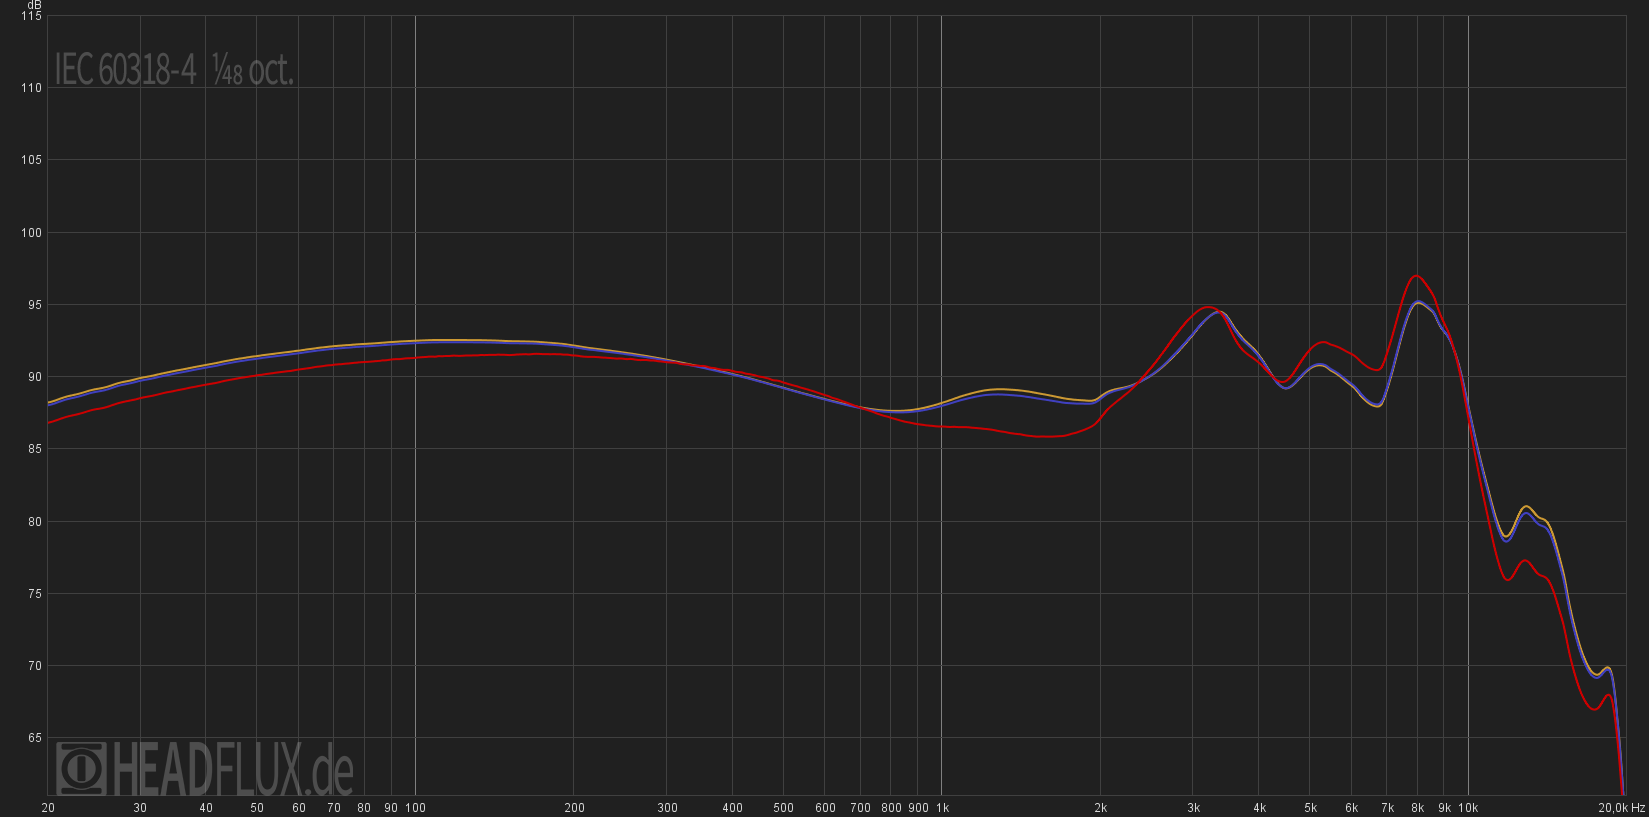The height and width of the screenshot is (817, 1649).
Task: Click the red curve's start at 20 Hz
Action: 49,422
